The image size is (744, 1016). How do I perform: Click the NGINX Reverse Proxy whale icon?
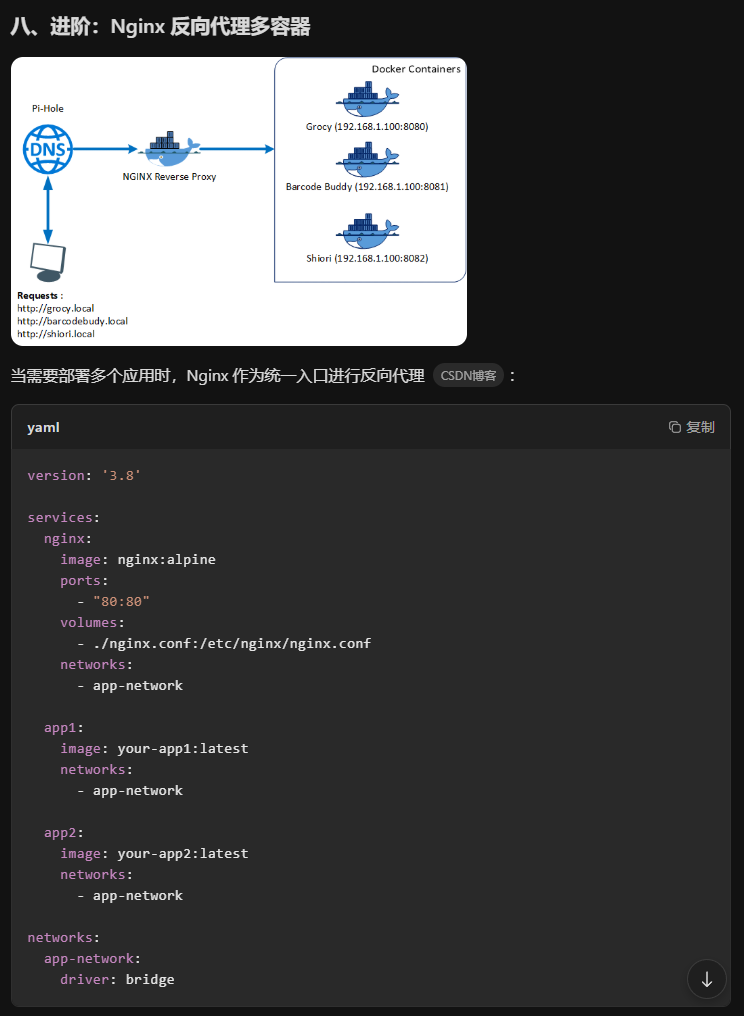coord(172,150)
